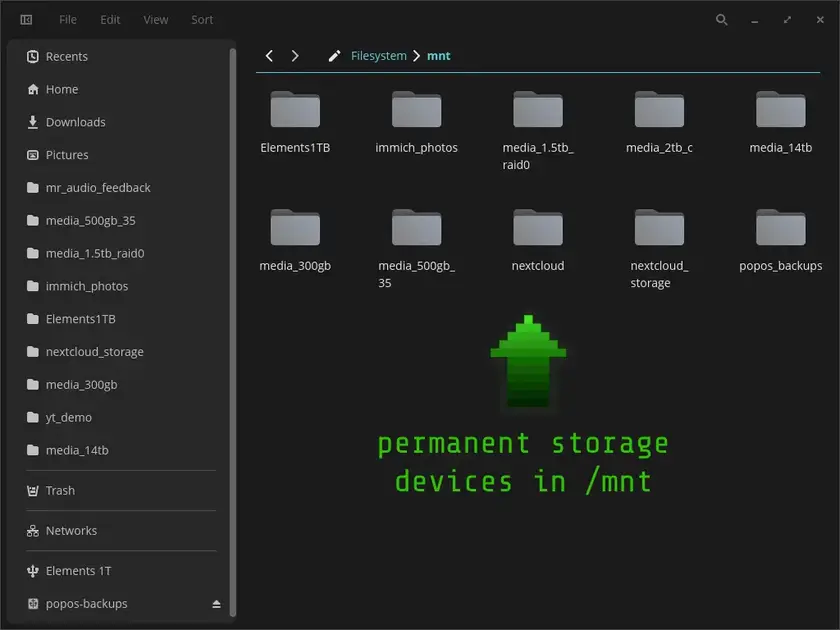Open the File menu
840x630 pixels.
[68, 20]
